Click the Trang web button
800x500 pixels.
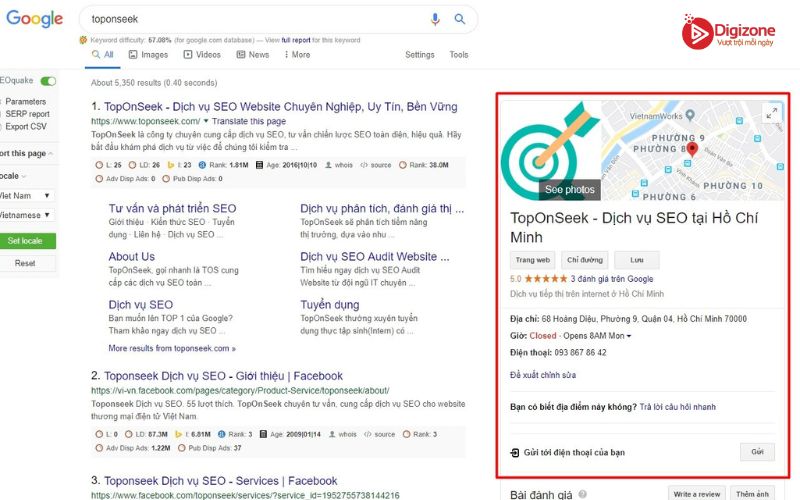(x=533, y=260)
